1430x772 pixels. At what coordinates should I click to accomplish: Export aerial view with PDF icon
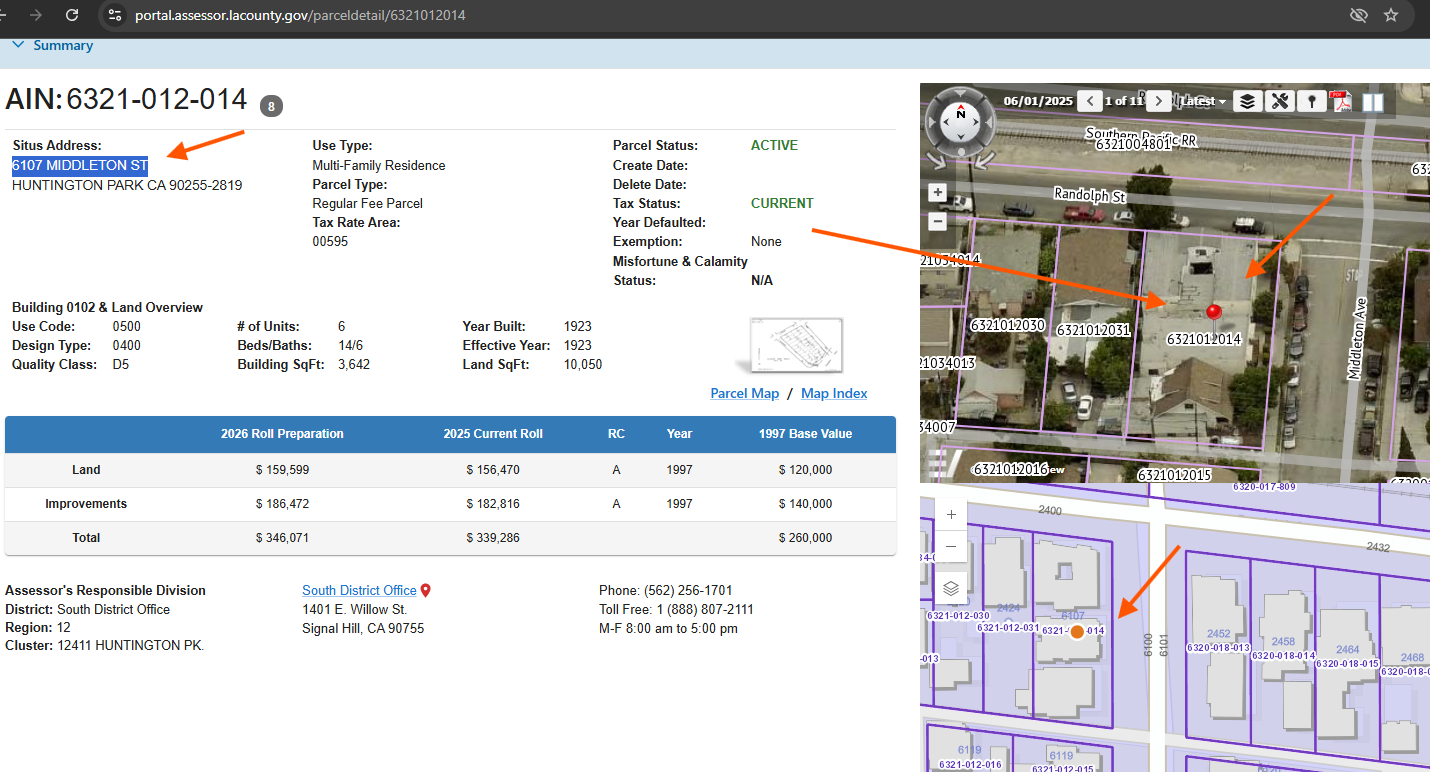point(1341,101)
